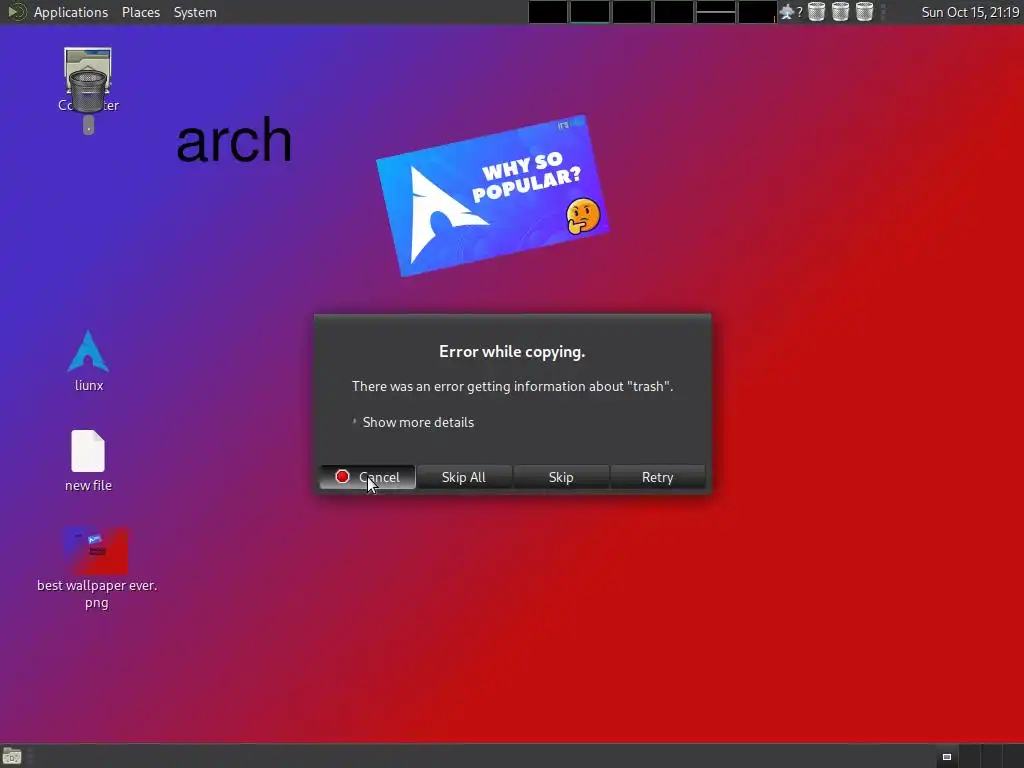This screenshot has width=1024, height=768.
Task: Click the MATE logo icon in top panel
Action: 16,12
